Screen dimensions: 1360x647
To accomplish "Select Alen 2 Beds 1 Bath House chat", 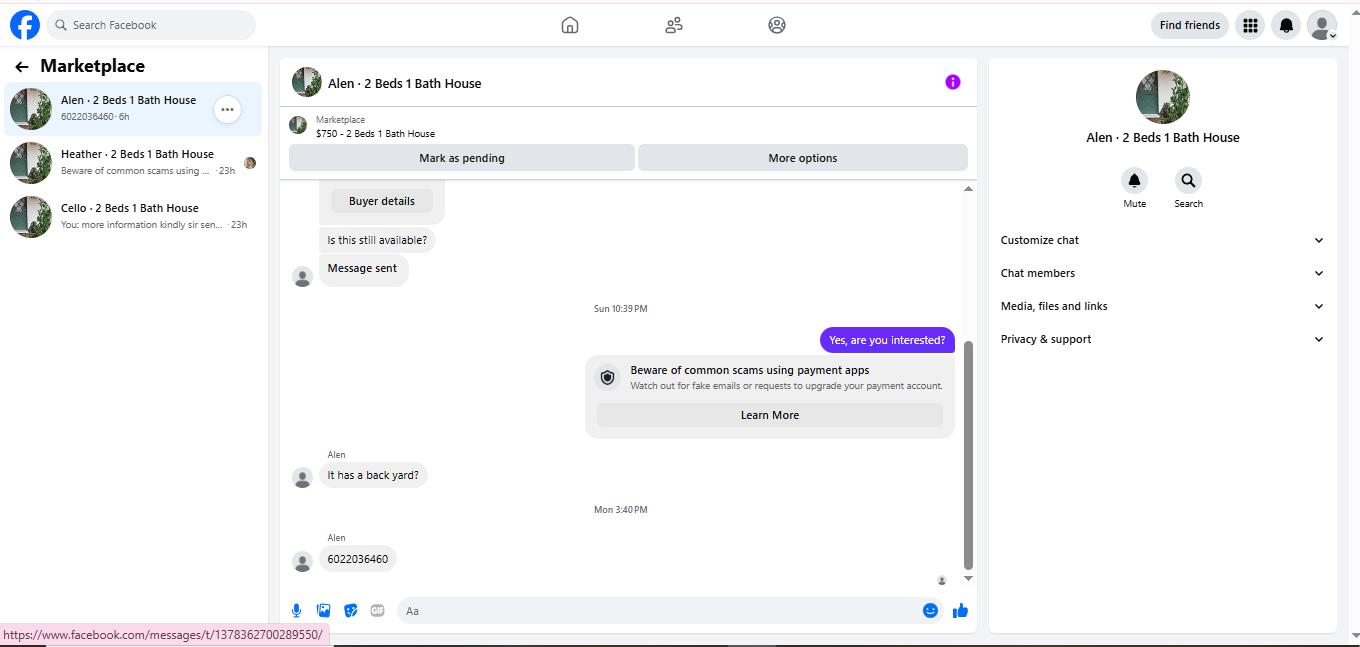I will (x=133, y=108).
